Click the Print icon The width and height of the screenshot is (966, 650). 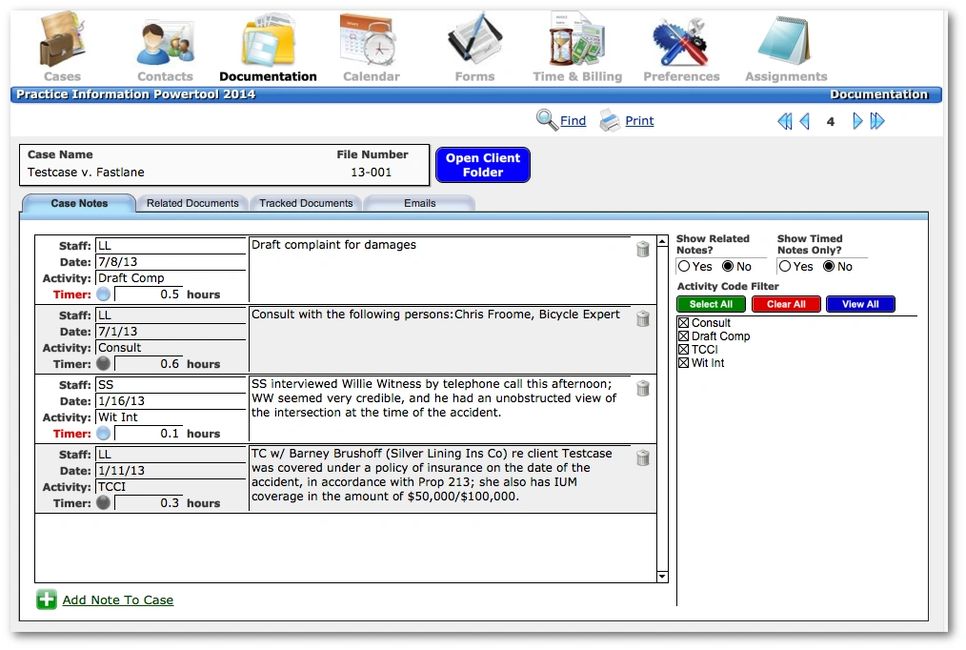(x=612, y=120)
